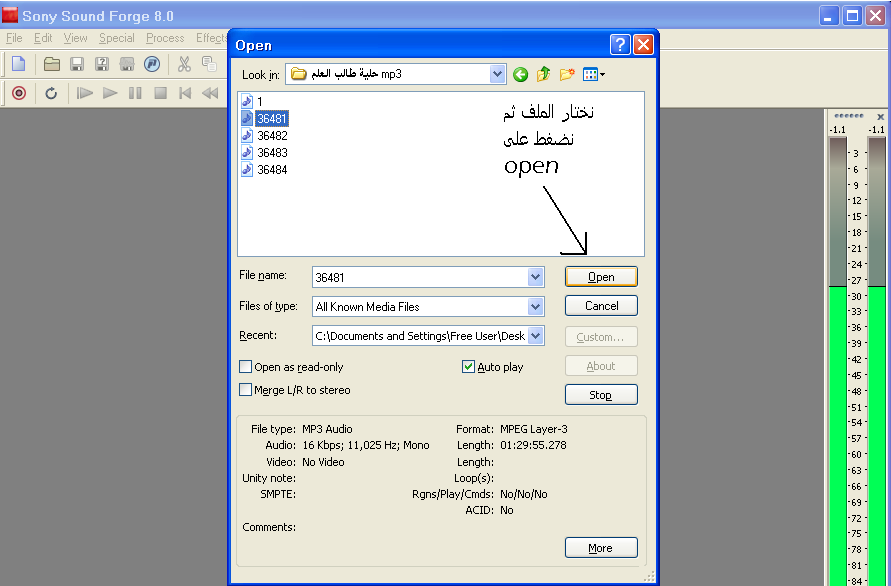Click the File name text field

pyautogui.click(x=420, y=277)
